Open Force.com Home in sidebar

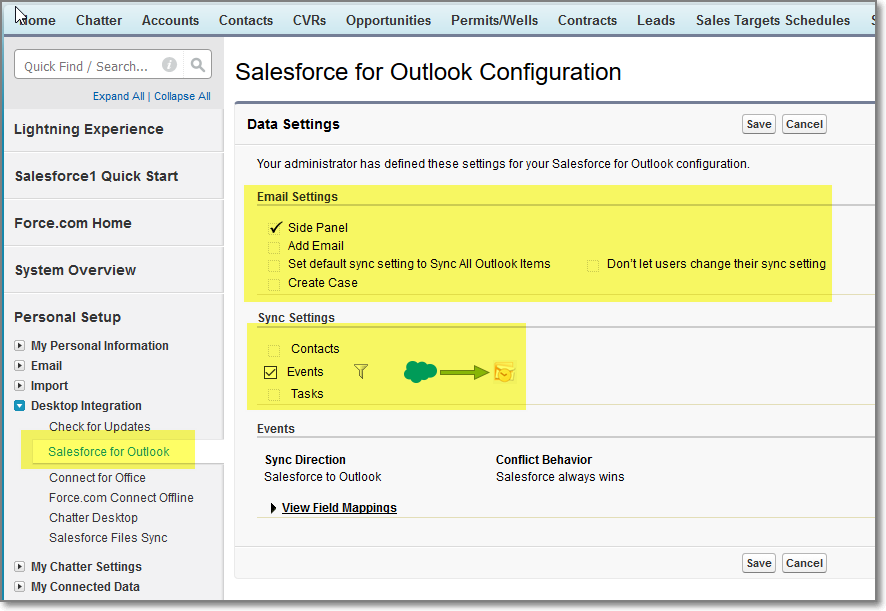click(73, 223)
